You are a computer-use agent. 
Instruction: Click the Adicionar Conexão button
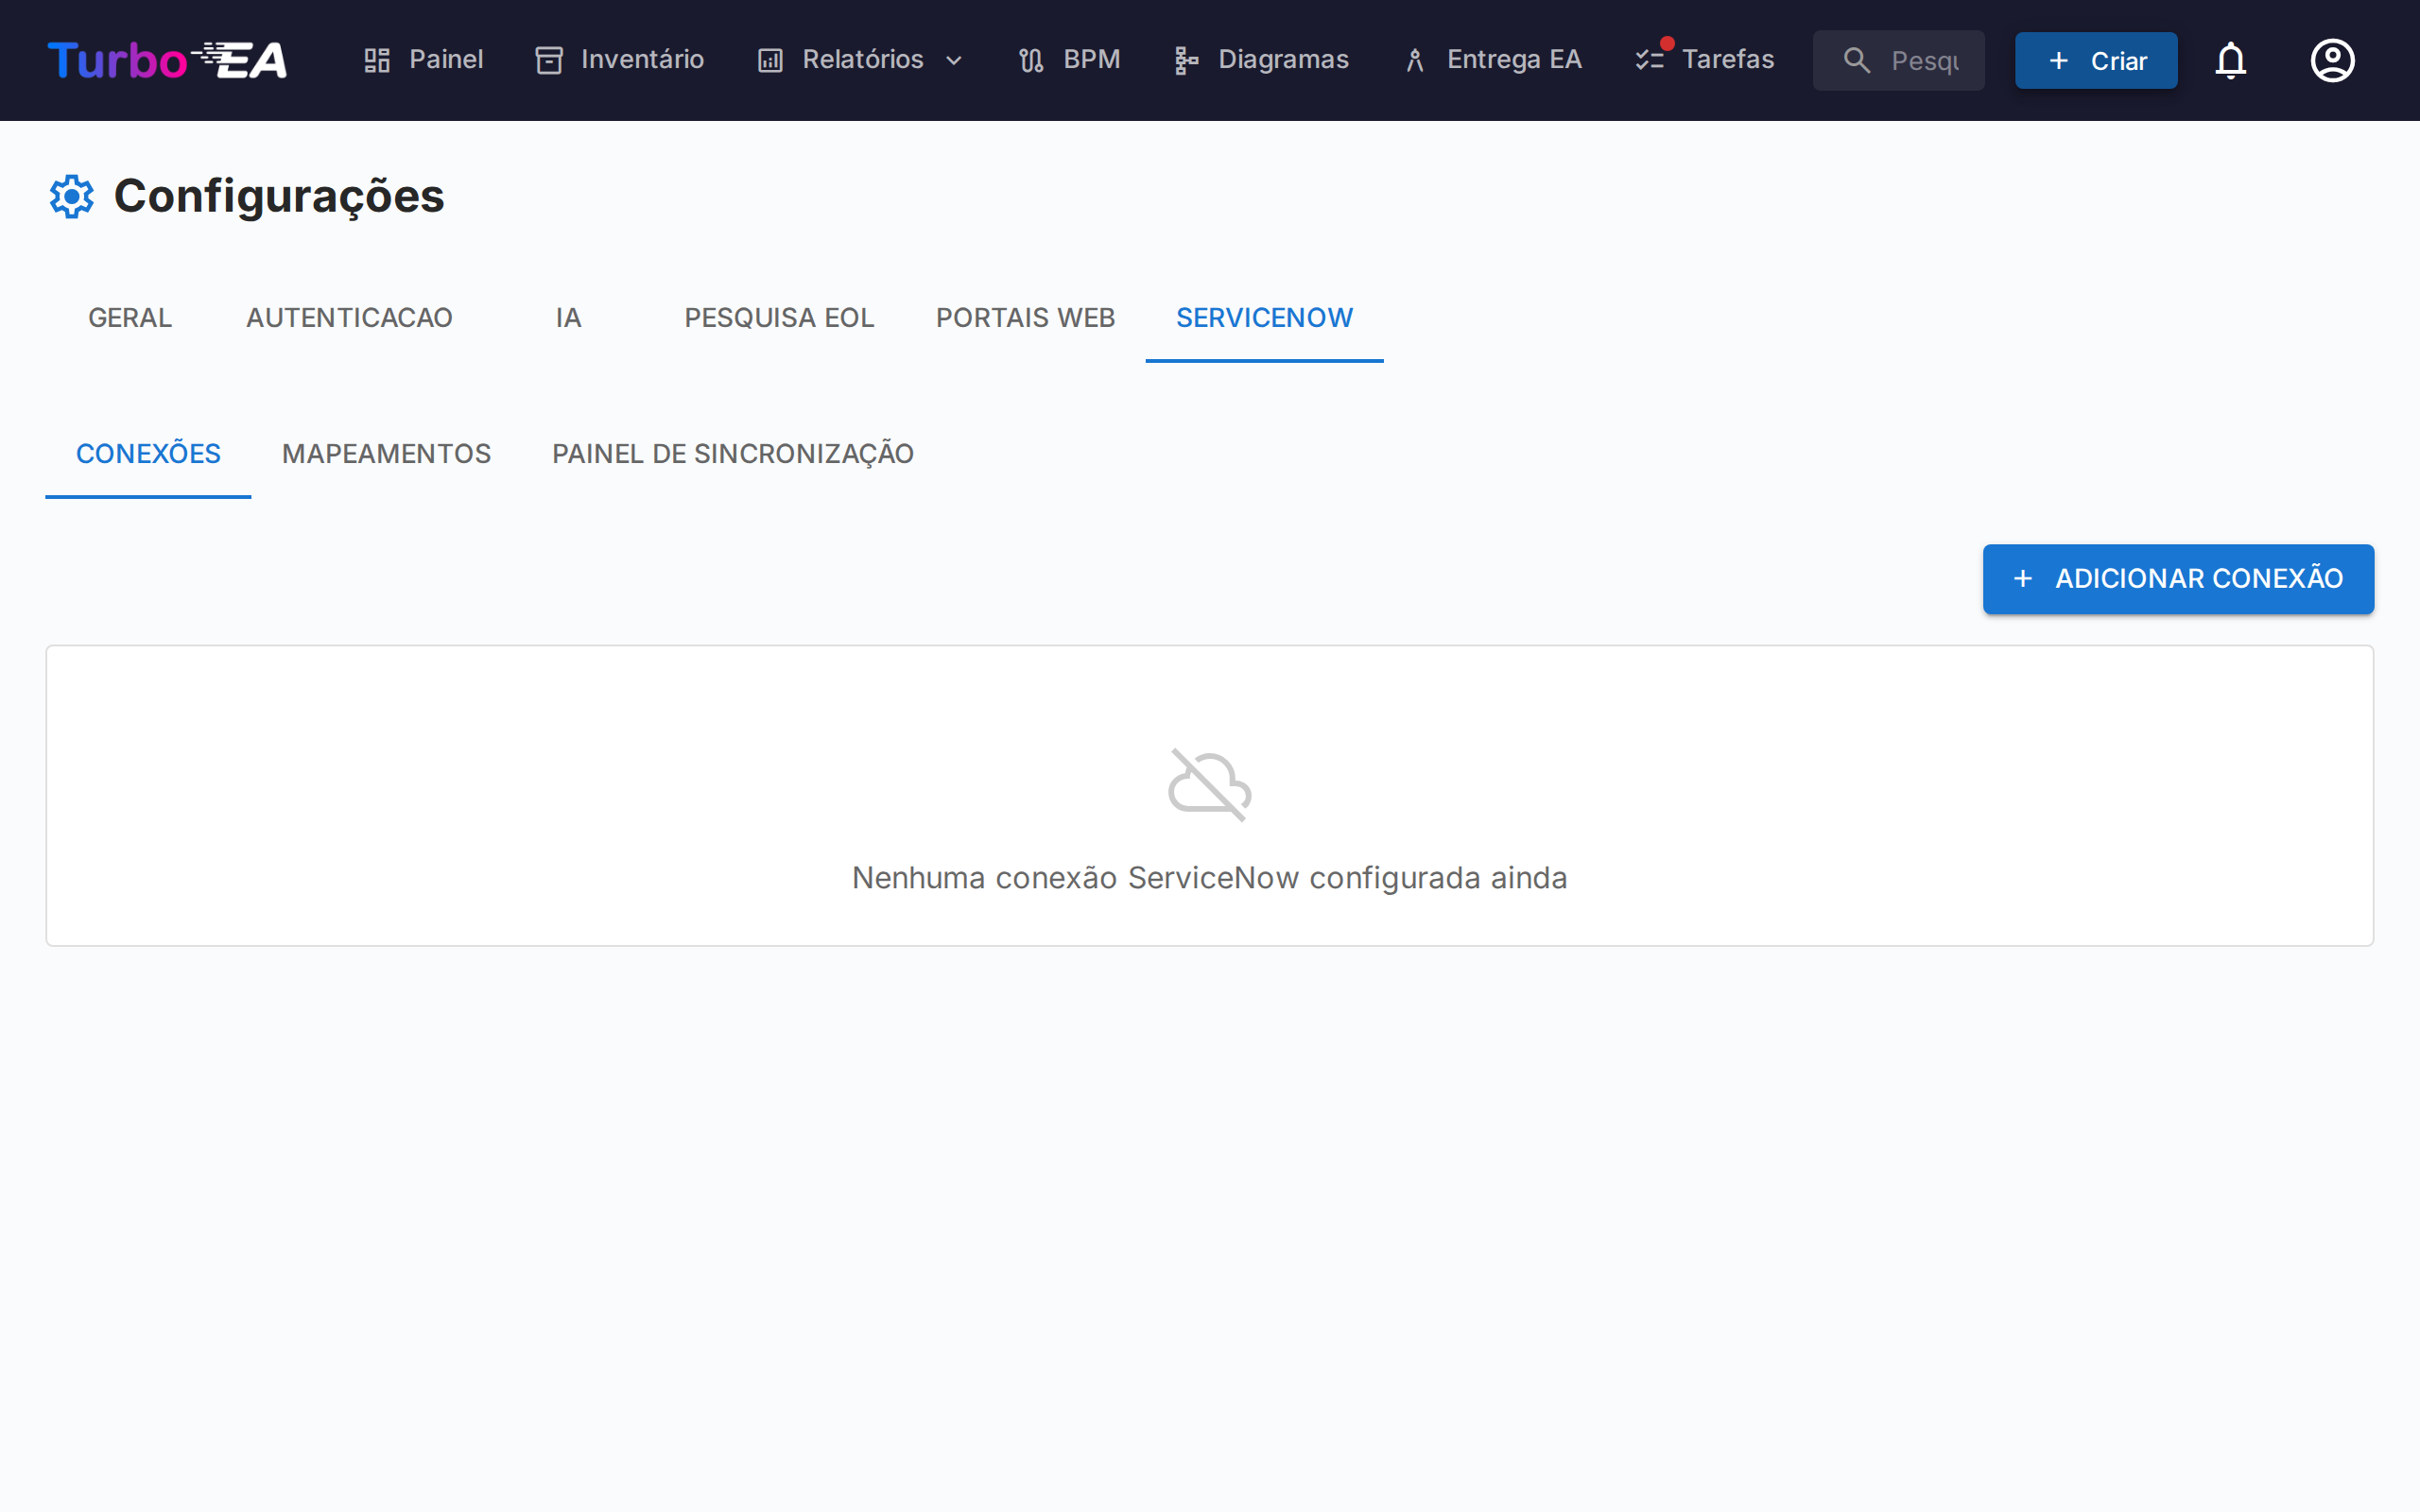coord(2177,578)
